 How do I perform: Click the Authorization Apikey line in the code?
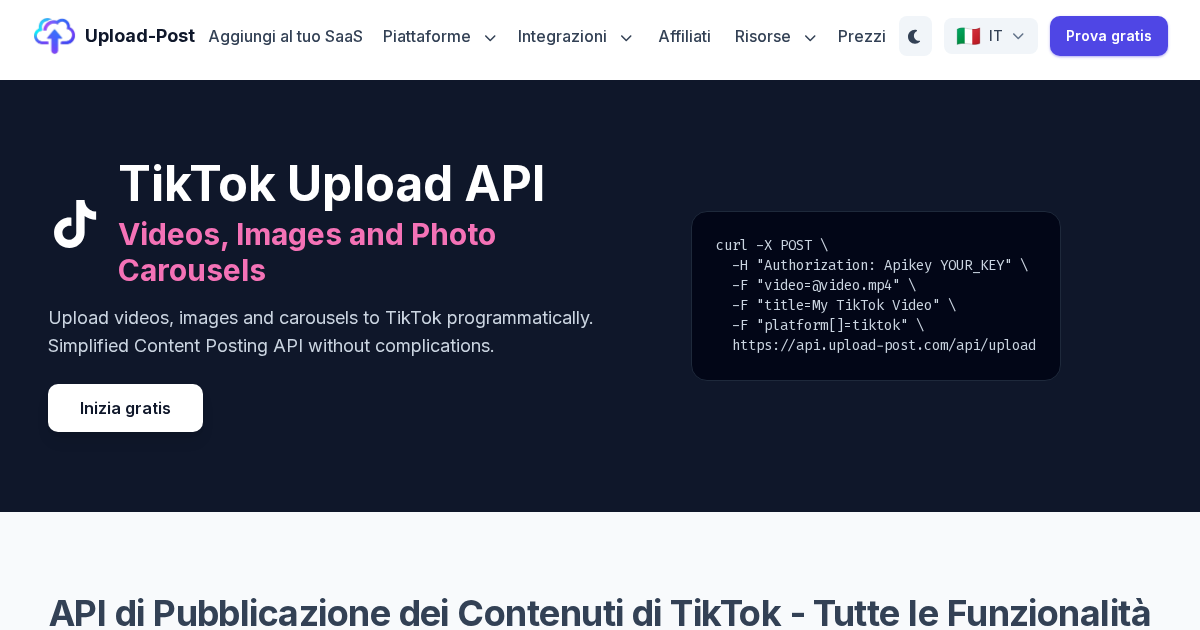point(880,265)
